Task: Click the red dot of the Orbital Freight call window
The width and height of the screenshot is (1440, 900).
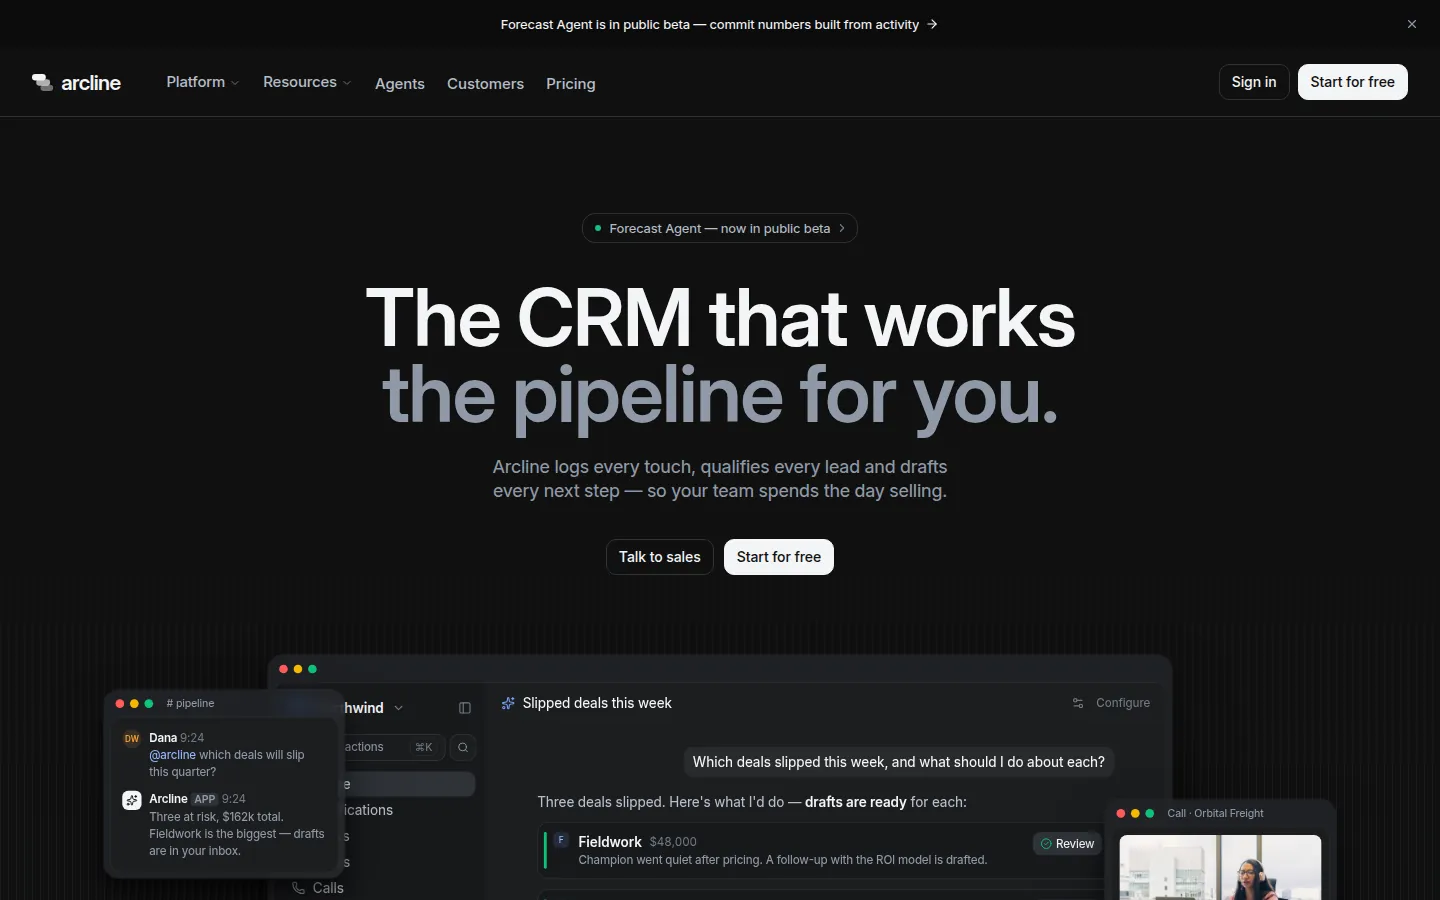Action: 1121,814
